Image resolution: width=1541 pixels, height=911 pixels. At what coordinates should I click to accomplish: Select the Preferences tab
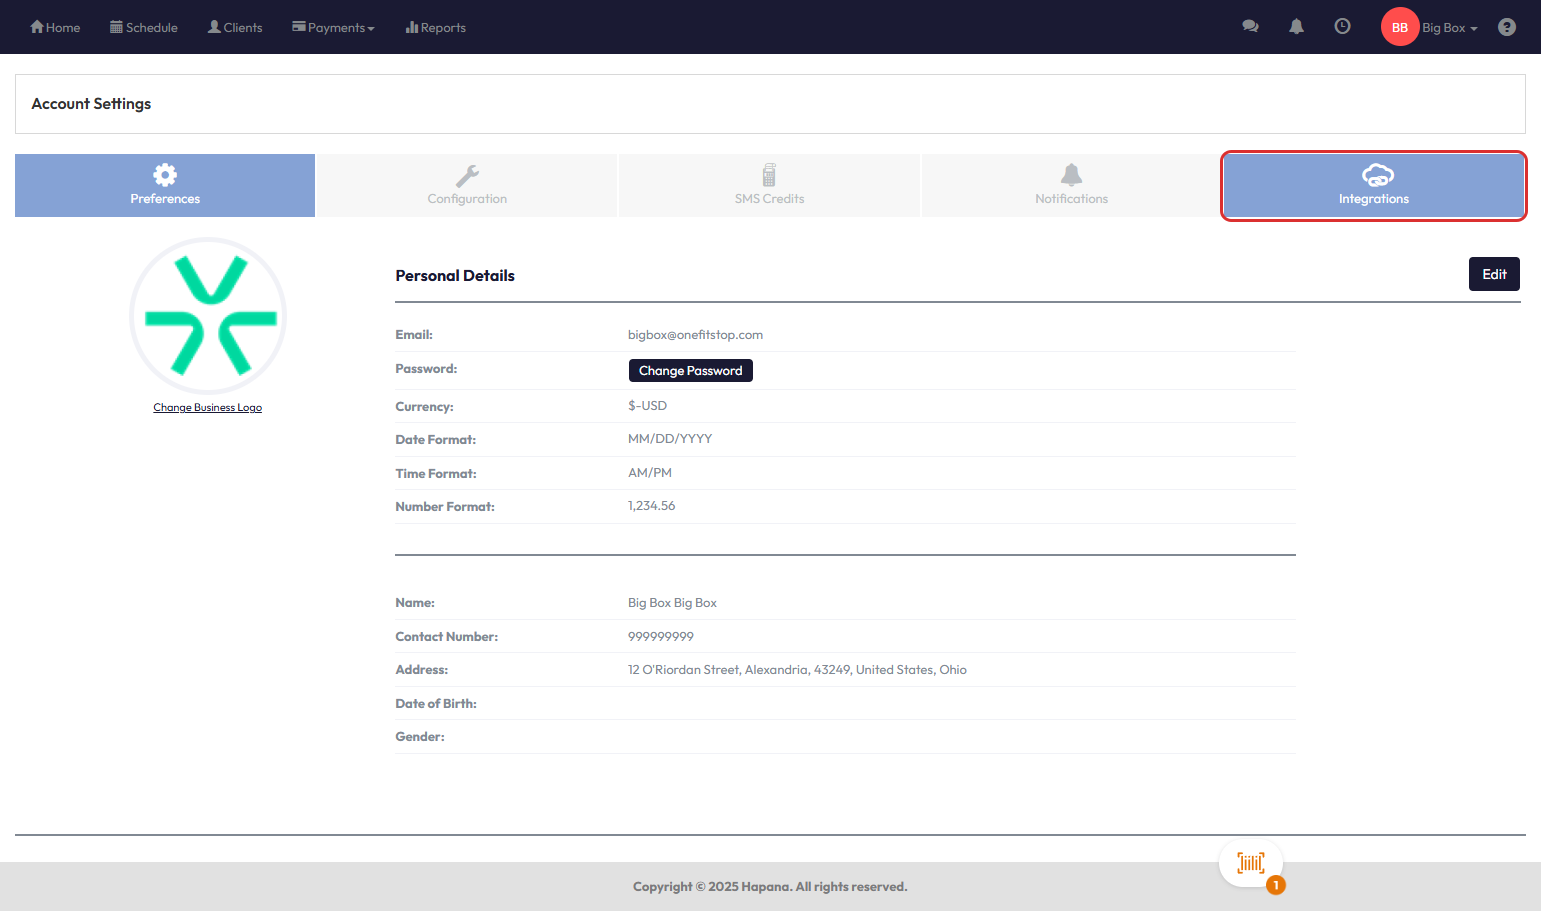[x=165, y=186]
